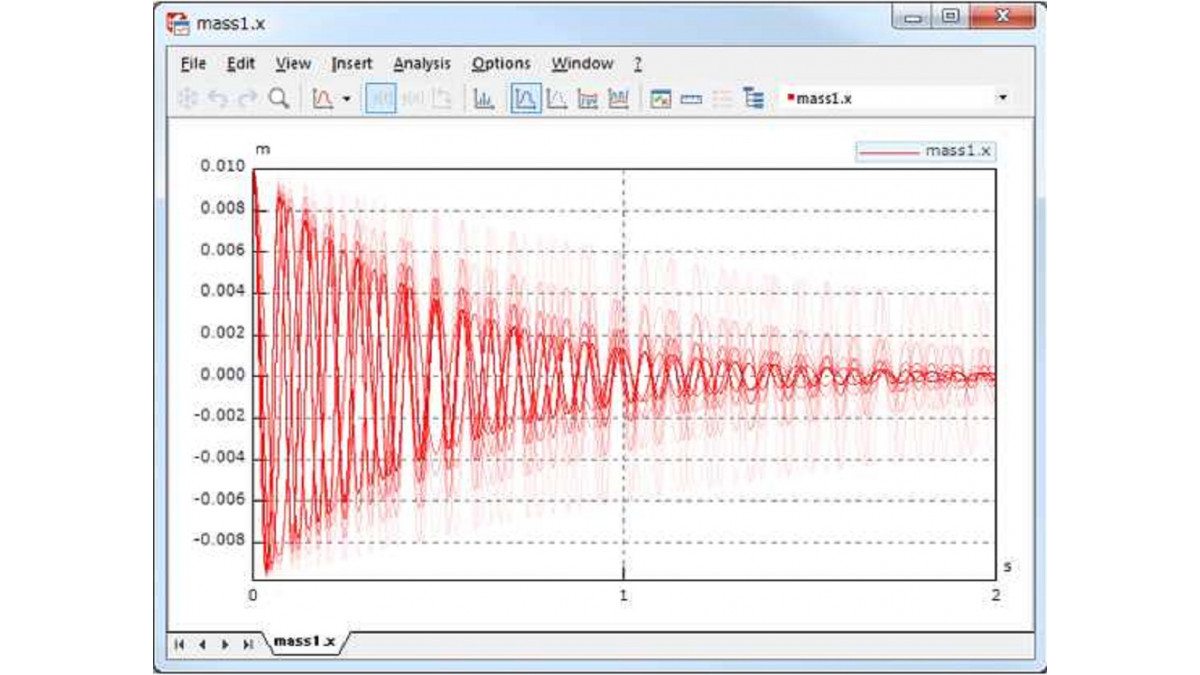Click the 0.006 label above zero on the y-axis
Image resolution: width=1200 pixels, height=675 pixels.
pos(221,250)
